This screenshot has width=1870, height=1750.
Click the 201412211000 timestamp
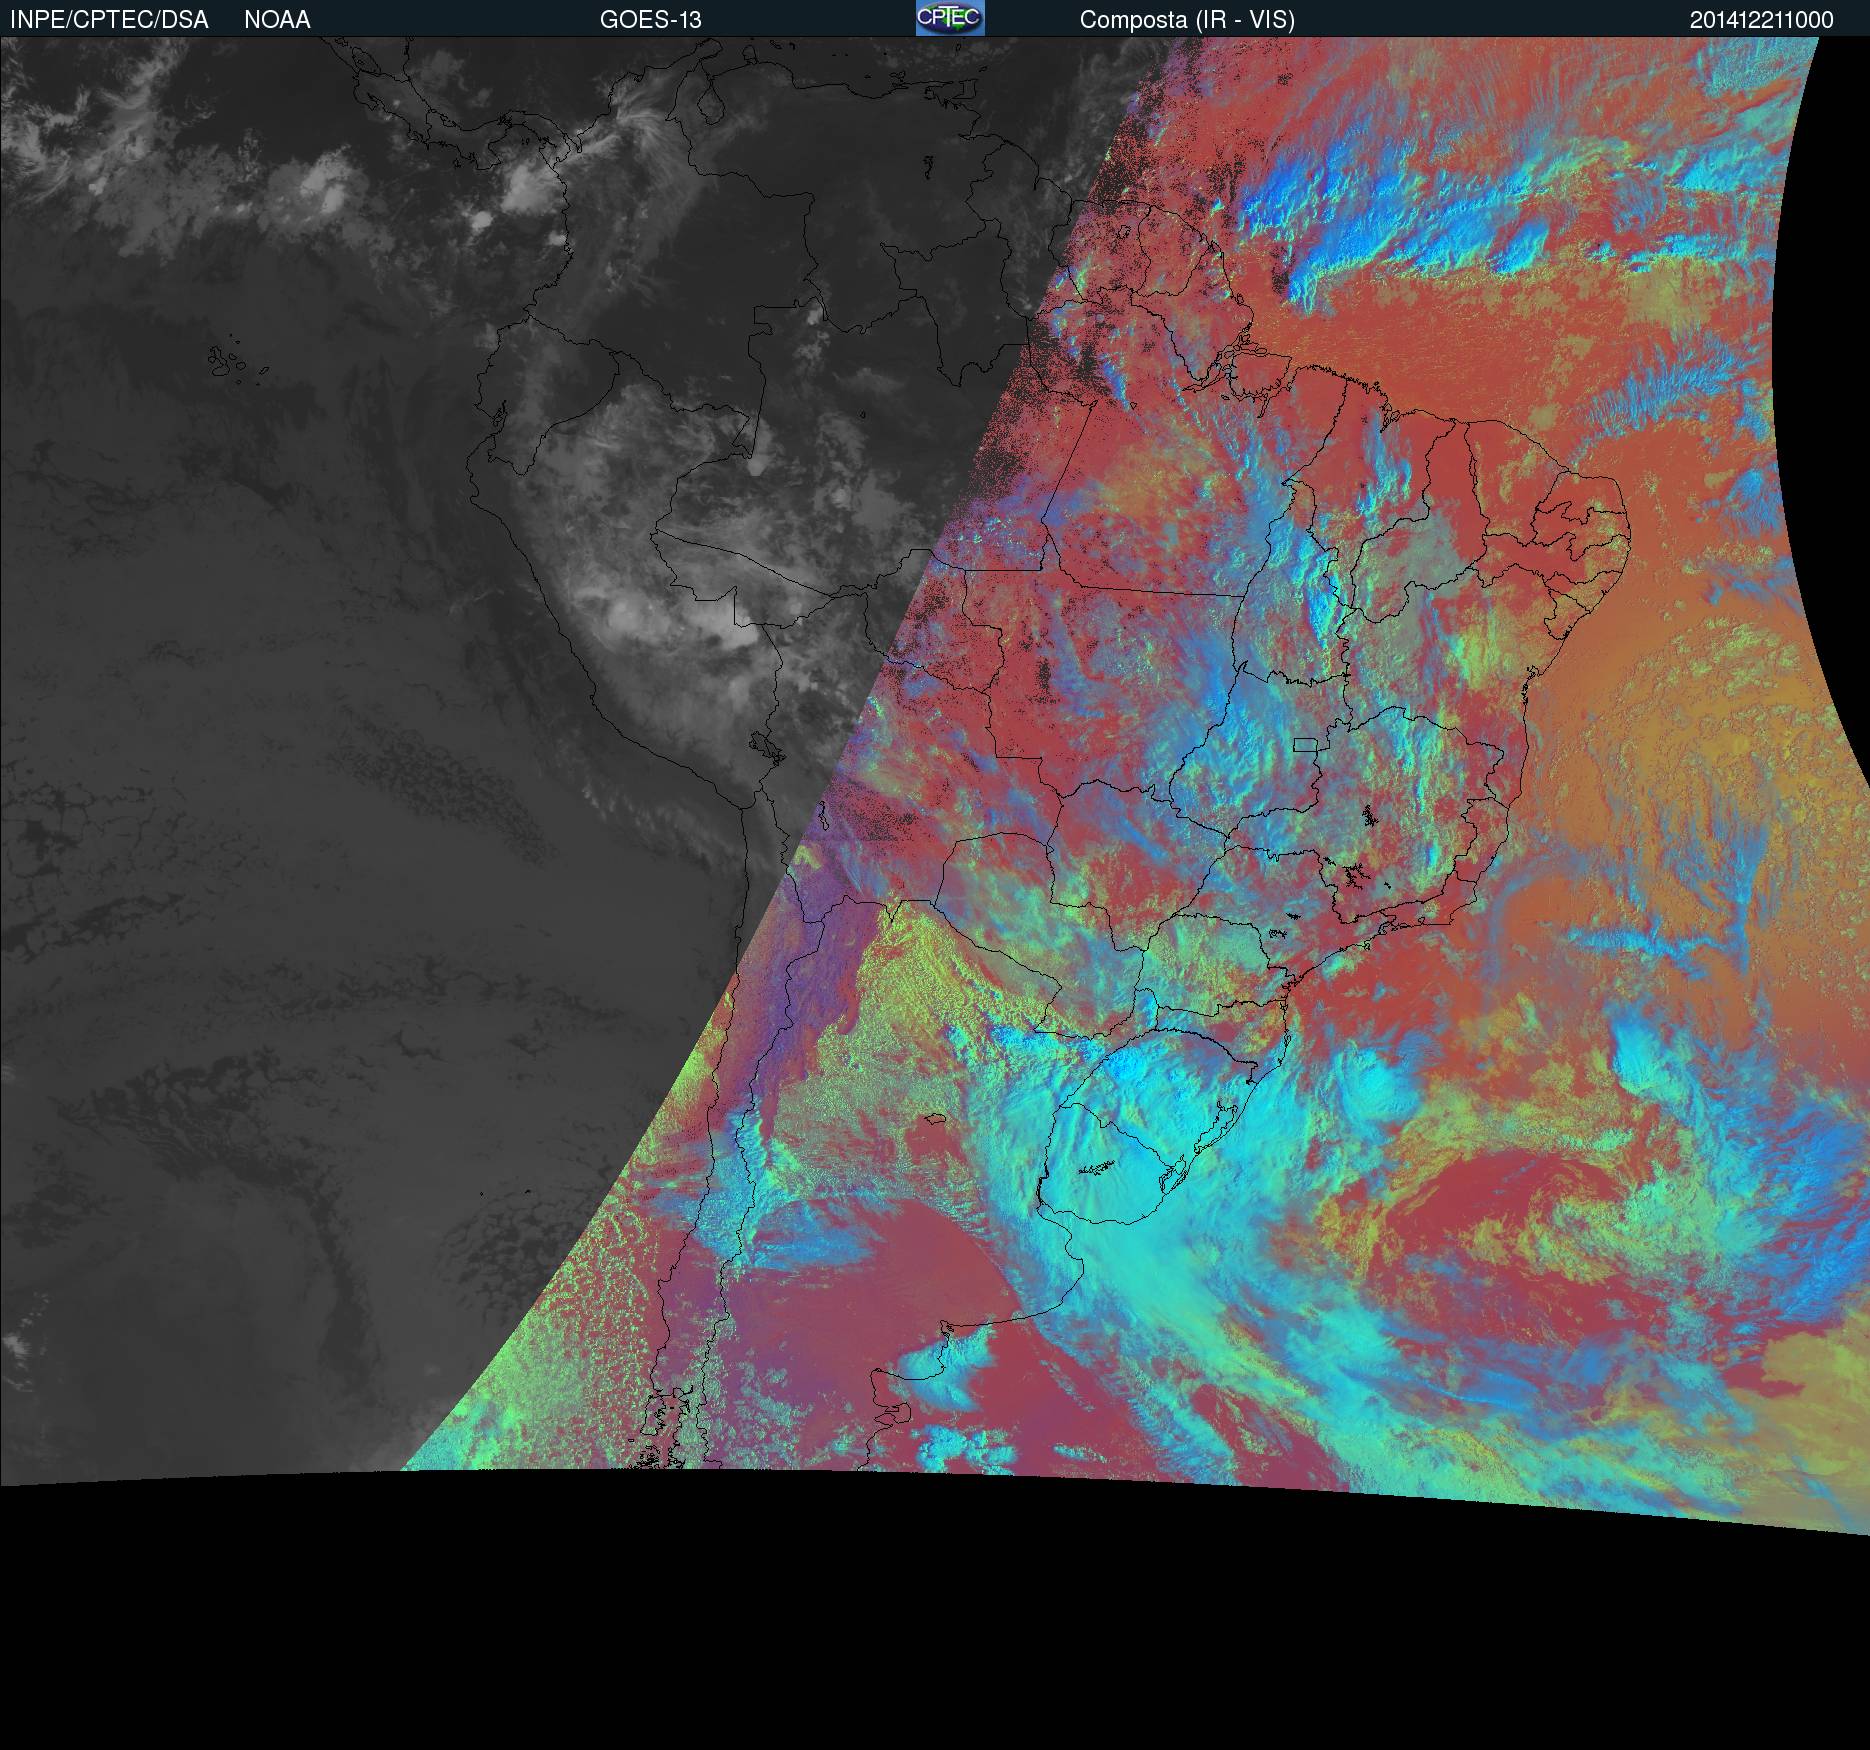click(x=1762, y=20)
